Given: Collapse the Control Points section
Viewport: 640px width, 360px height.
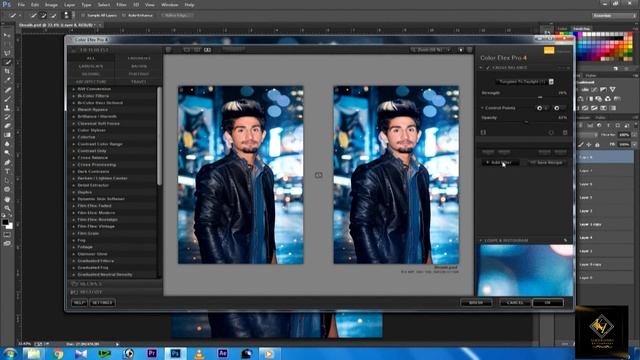Looking at the screenshot, I should point(482,108).
